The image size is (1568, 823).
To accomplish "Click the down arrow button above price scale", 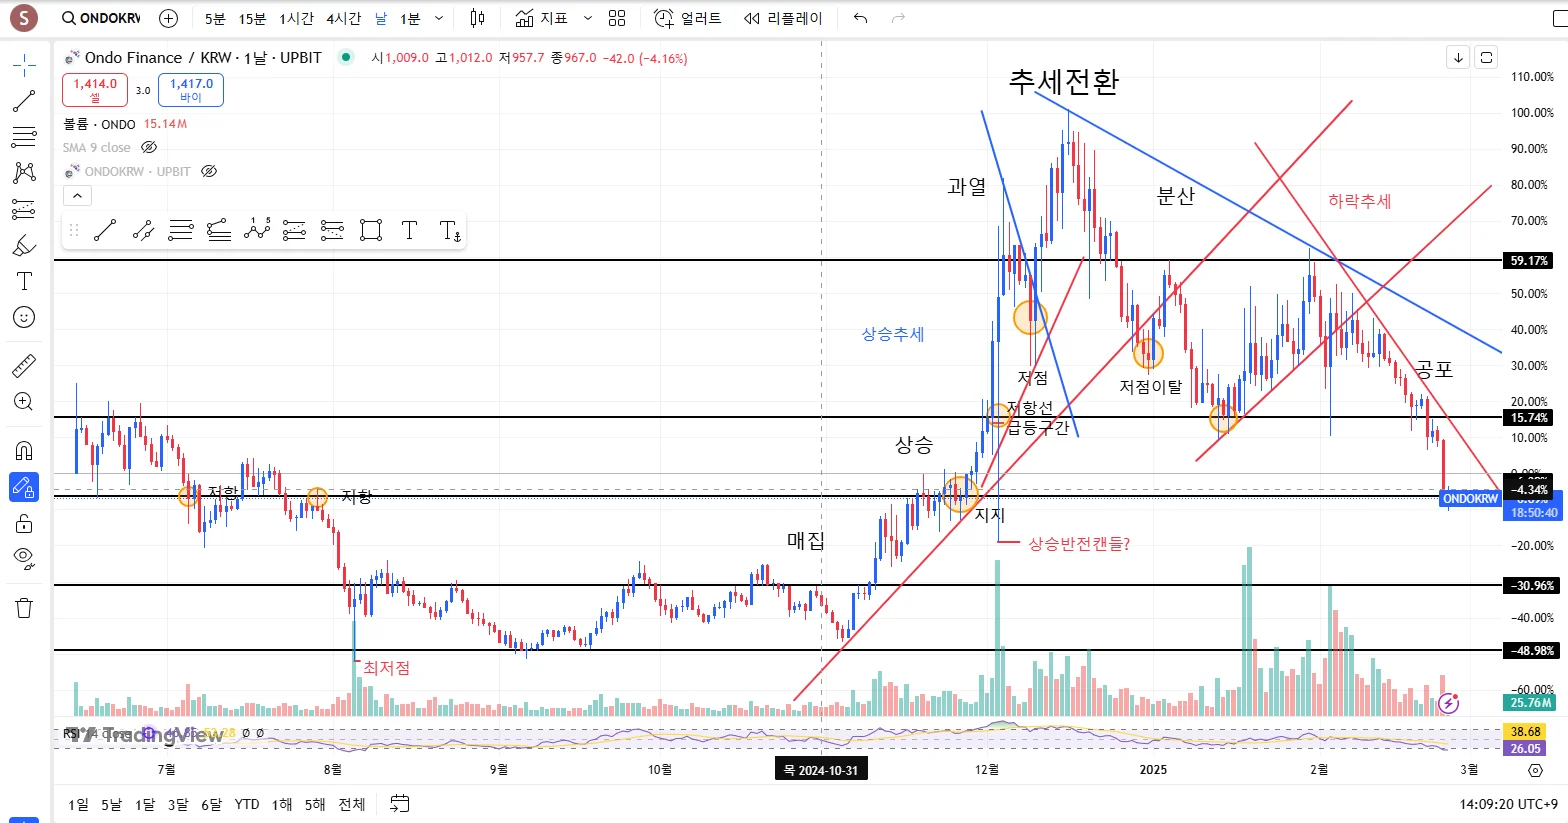I will 1458,57.
